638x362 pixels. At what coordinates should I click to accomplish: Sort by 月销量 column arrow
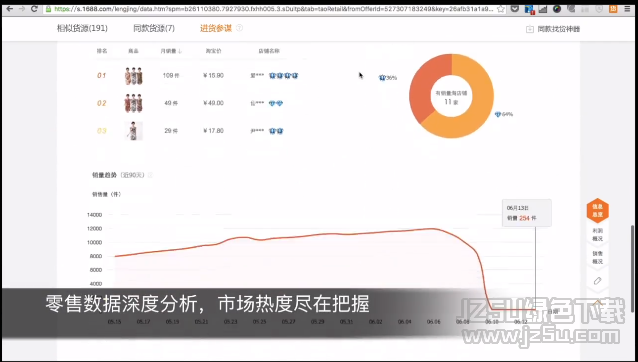tap(180, 51)
